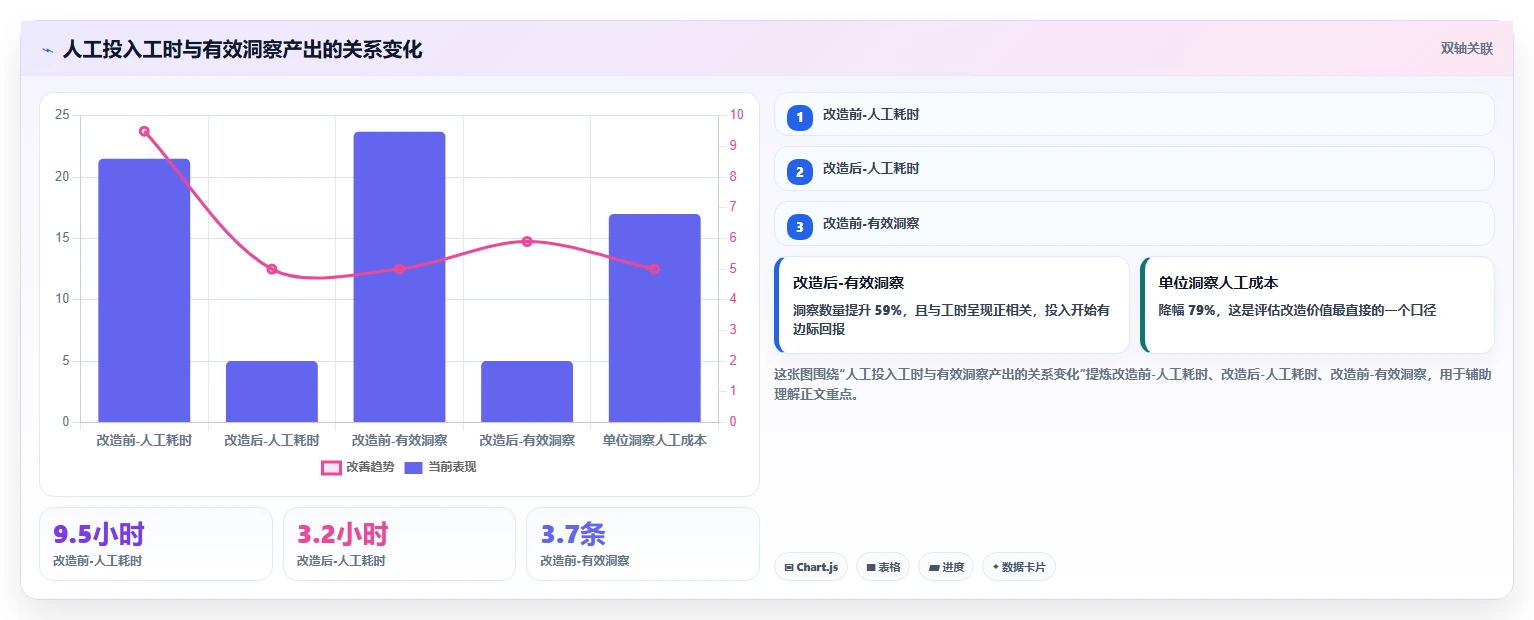The image size is (1534, 620).
Task: Click the x-axis label 单位洞察人工成本
Action: pyautogui.click(x=654, y=440)
